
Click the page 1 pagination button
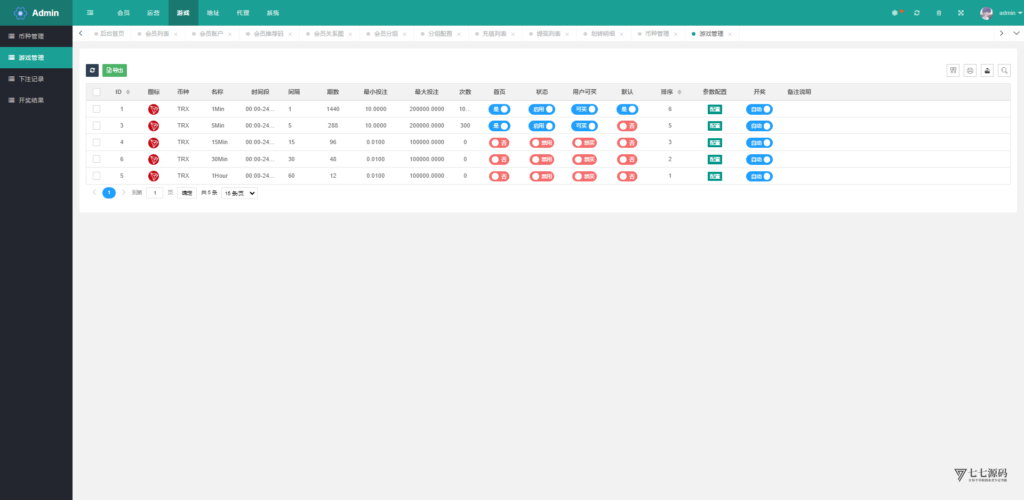(x=109, y=193)
